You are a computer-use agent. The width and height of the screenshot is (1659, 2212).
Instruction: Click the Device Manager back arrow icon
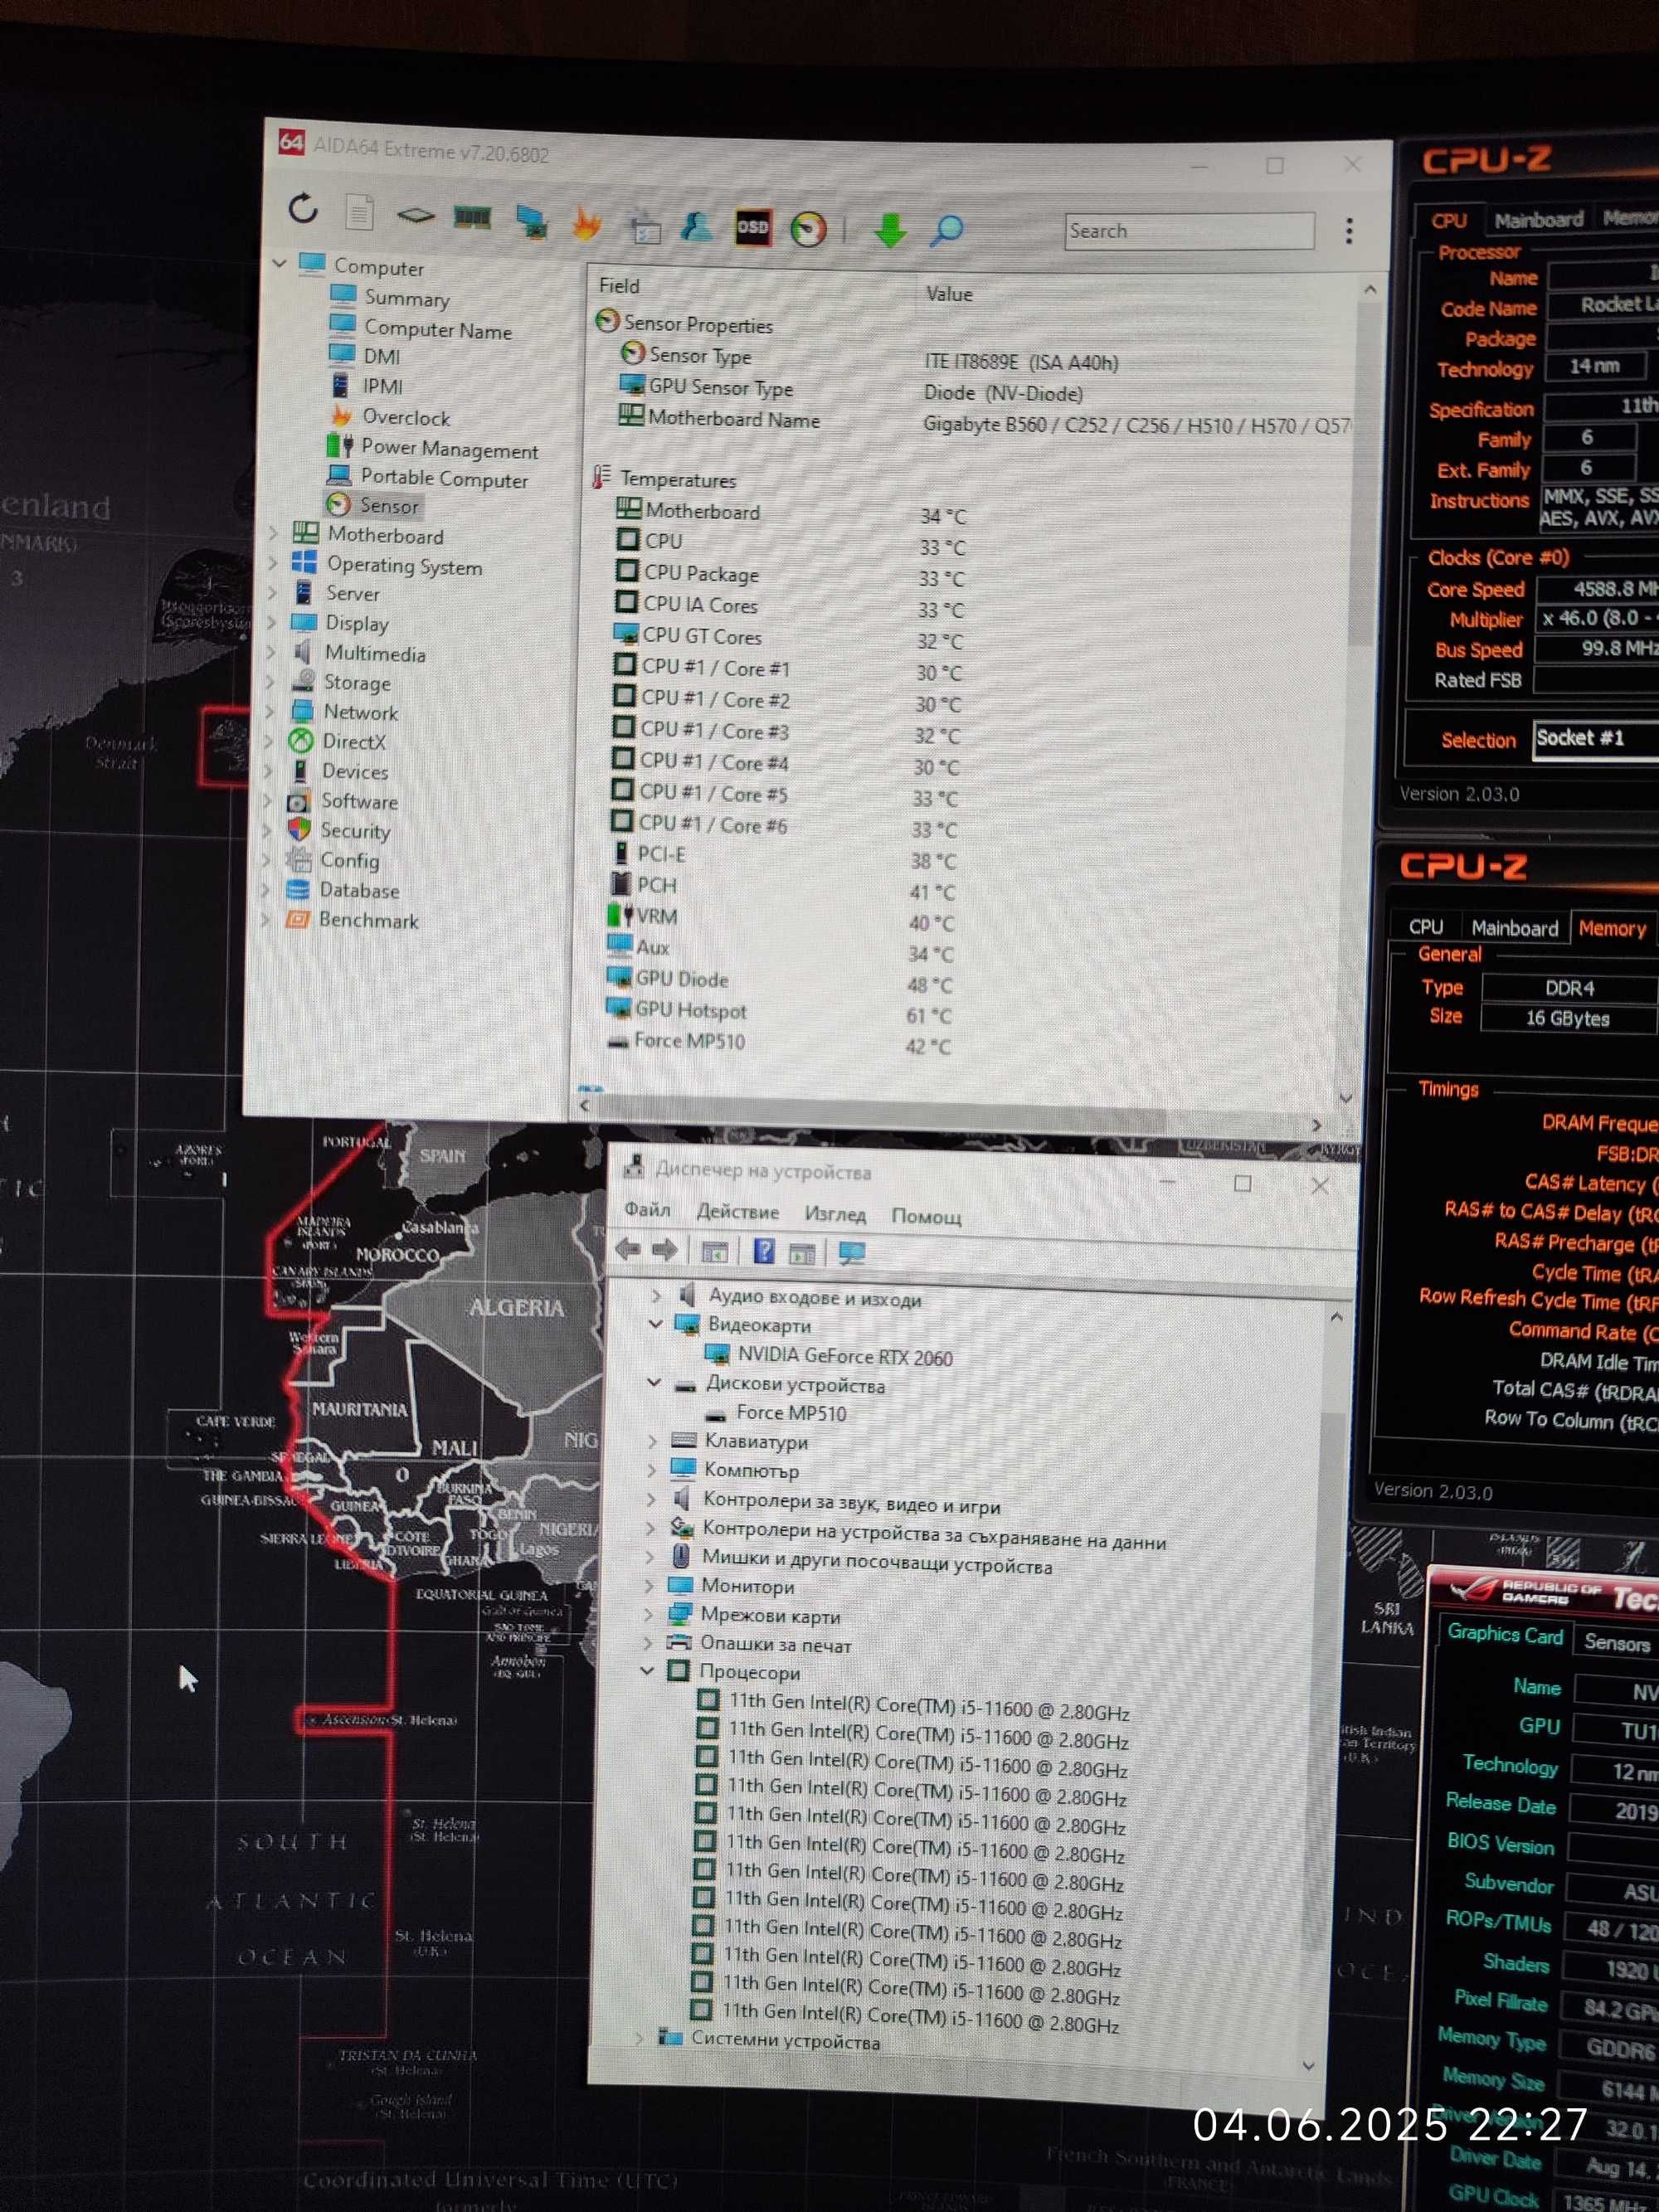click(628, 1248)
